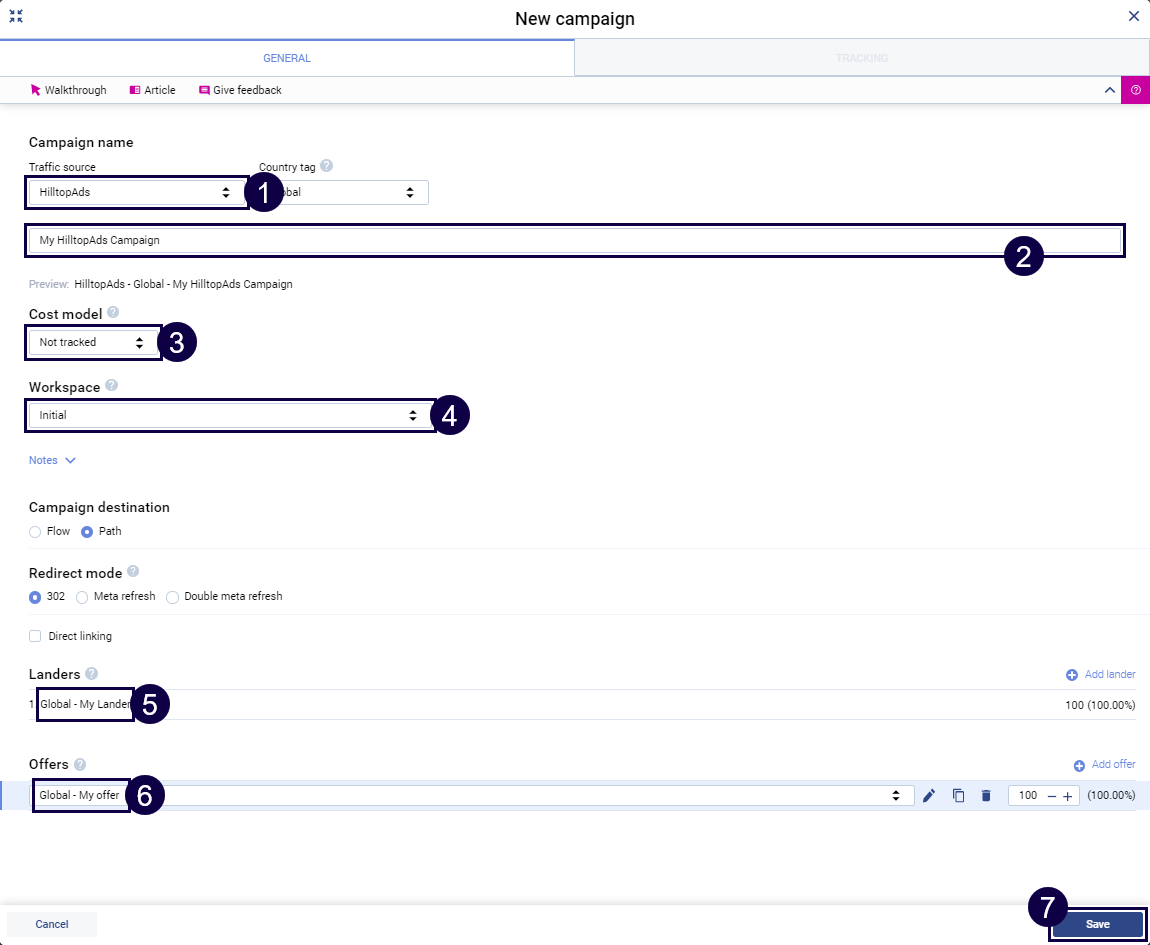Click the magenta help question icon
Image resolution: width=1150 pixels, height=945 pixels.
[1135, 90]
